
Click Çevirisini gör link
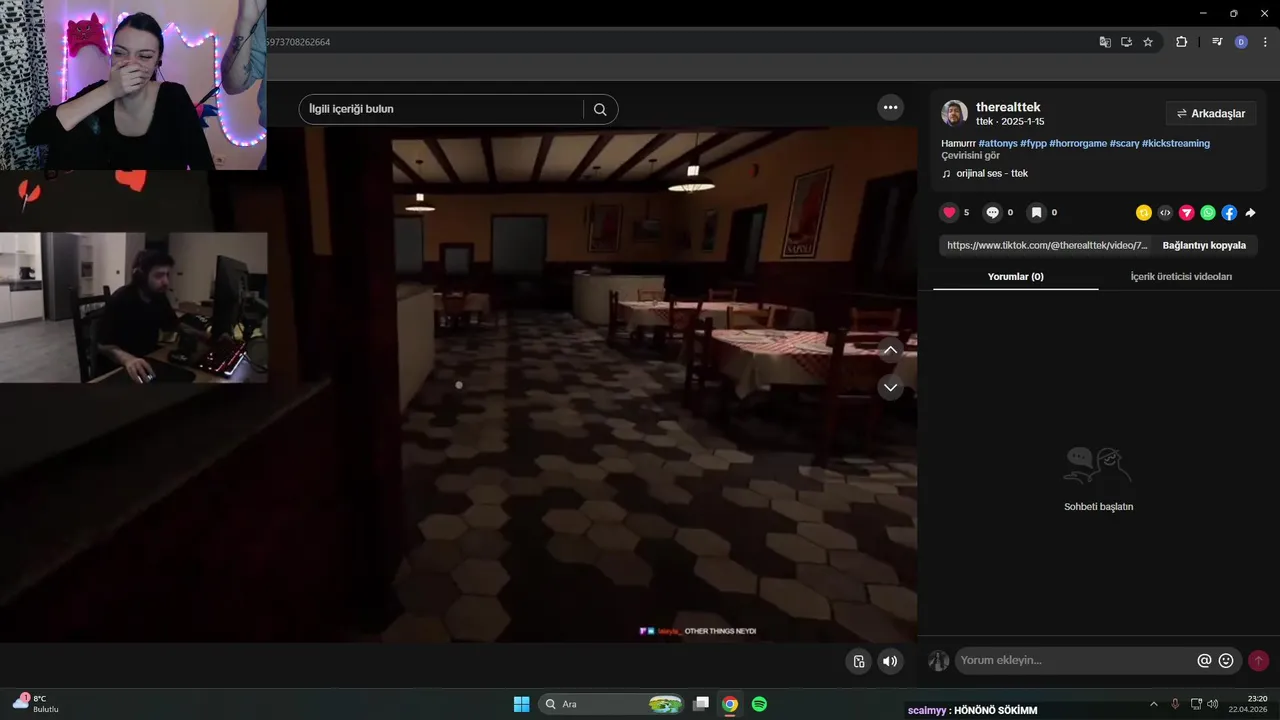point(970,155)
